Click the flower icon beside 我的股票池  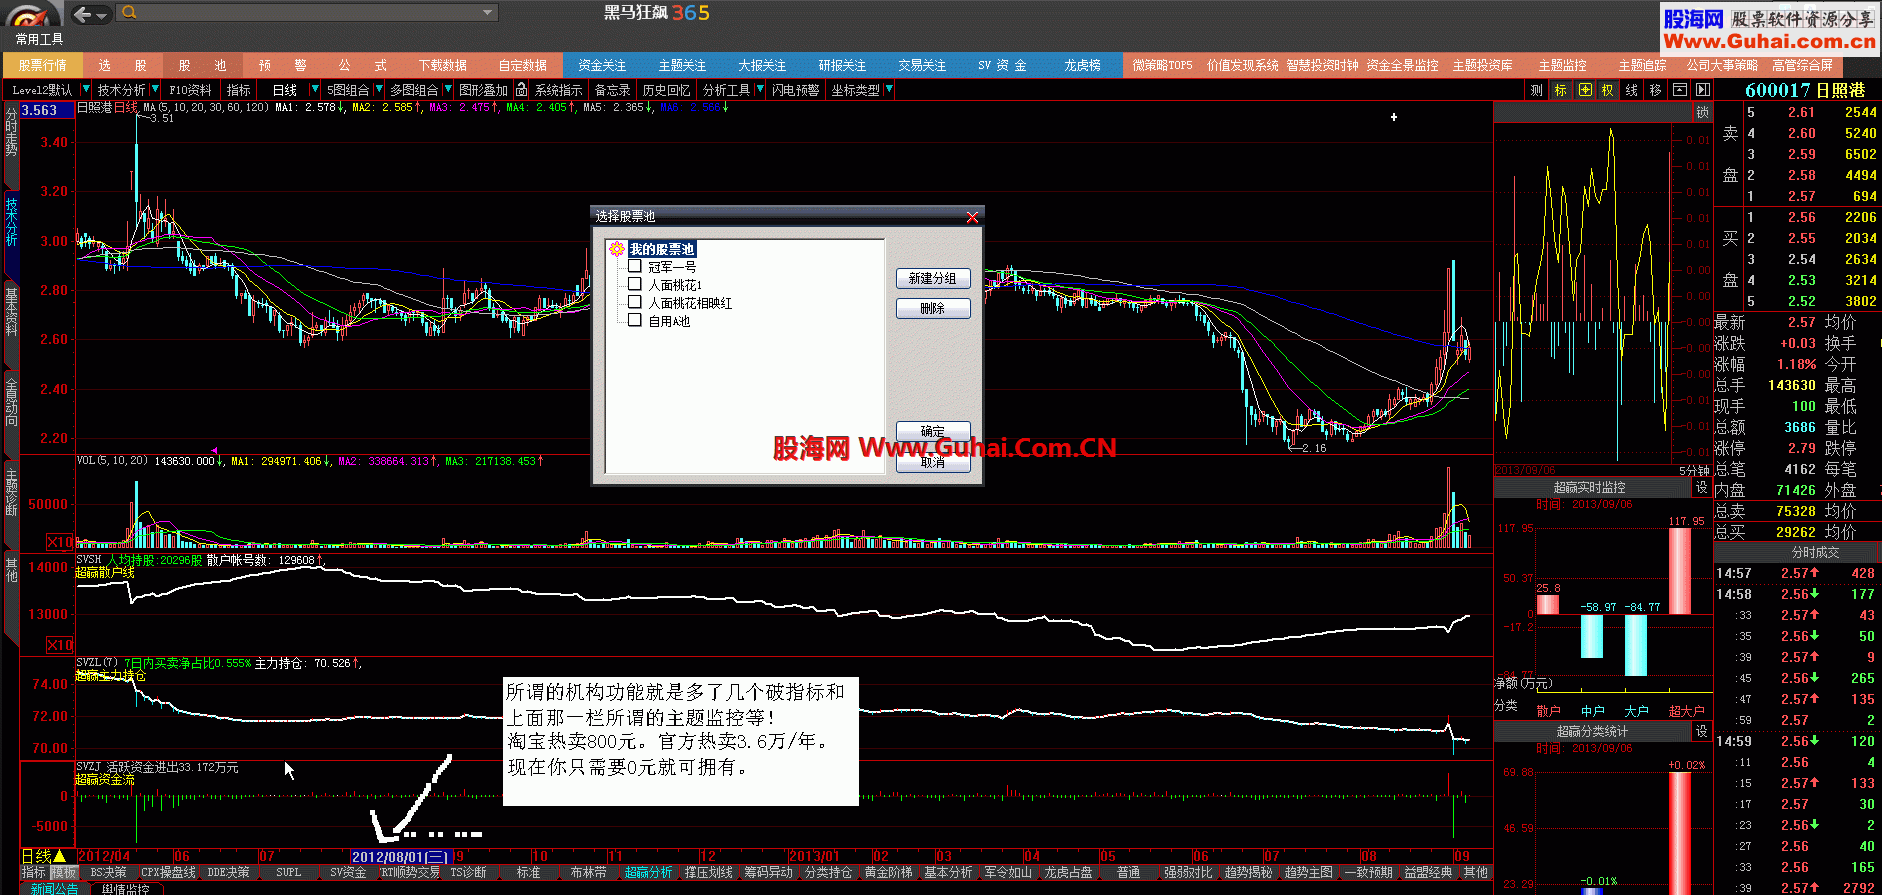tap(617, 248)
